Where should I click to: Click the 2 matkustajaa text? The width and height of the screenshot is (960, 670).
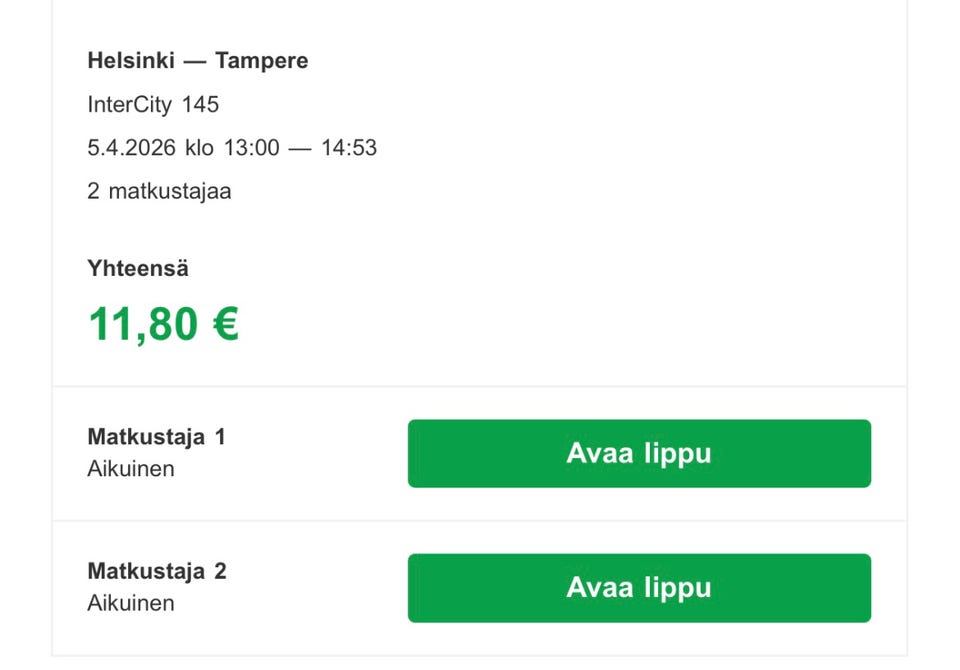[x=159, y=191]
